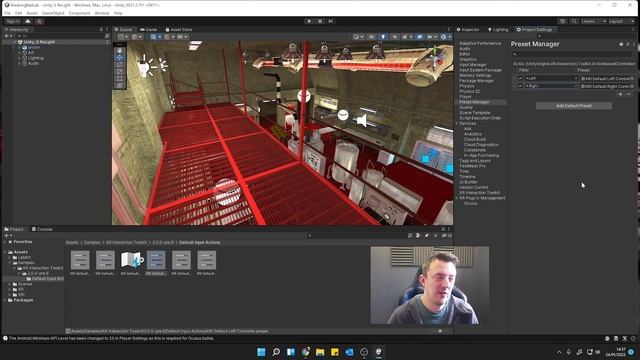Image resolution: width=640 pixels, height=360 pixels.
Task: Select the Scenes folder in Project tree
Action: [25, 284]
